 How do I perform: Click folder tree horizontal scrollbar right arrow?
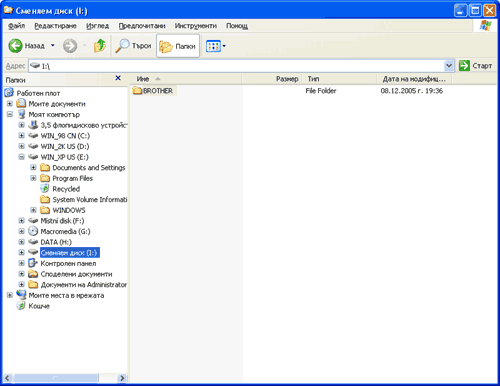pos(122,378)
